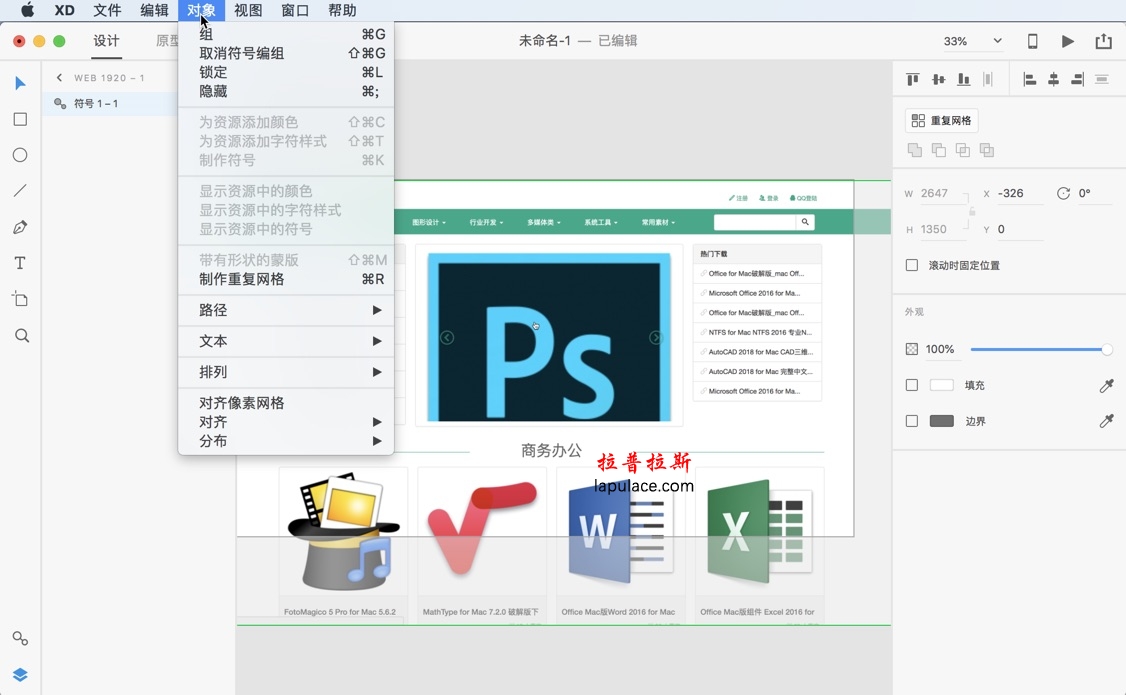Click the Share export icon
The width and height of the screenshot is (1126, 695).
pos(1104,41)
